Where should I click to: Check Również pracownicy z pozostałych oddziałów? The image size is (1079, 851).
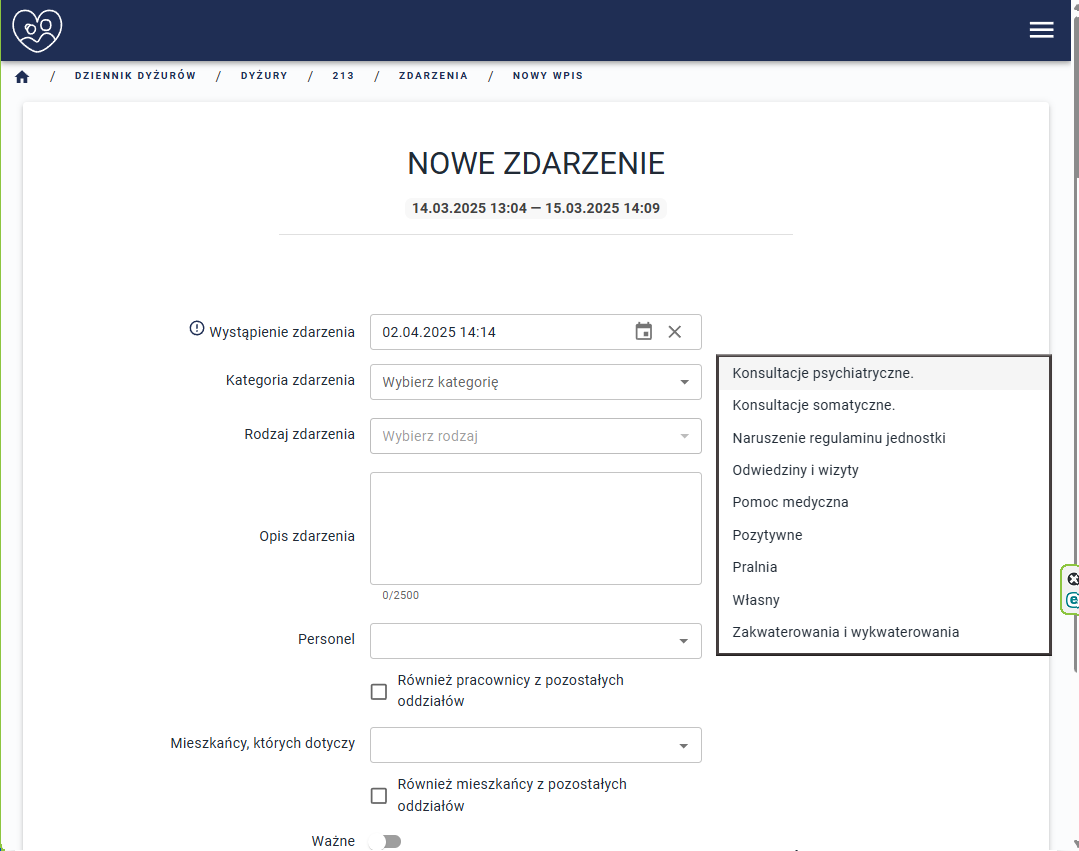pos(379,691)
